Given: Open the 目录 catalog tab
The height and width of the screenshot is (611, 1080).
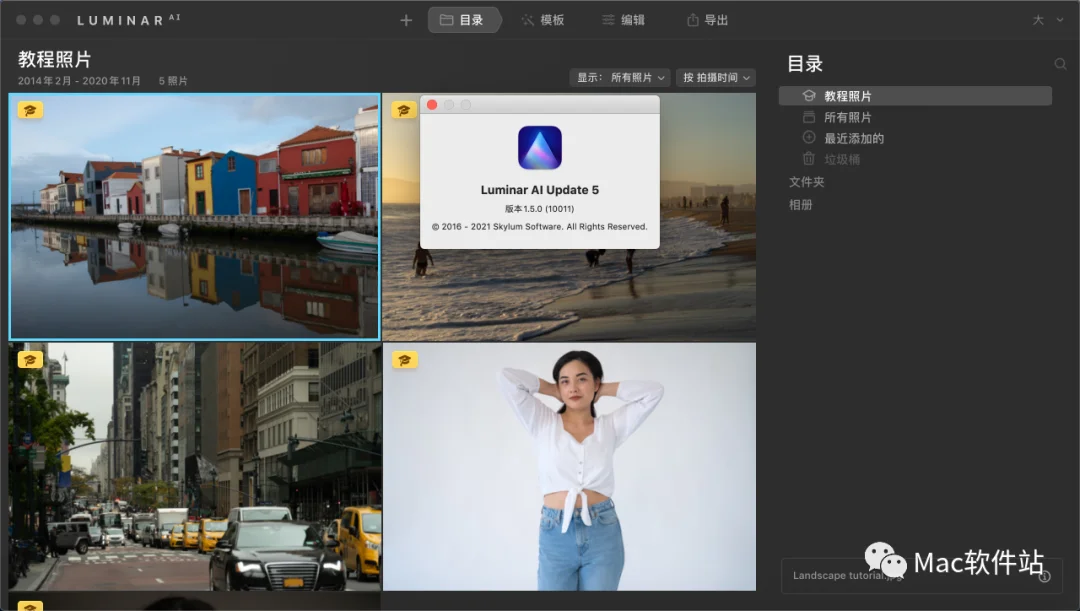Looking at the screenshot, I should 464,20.
